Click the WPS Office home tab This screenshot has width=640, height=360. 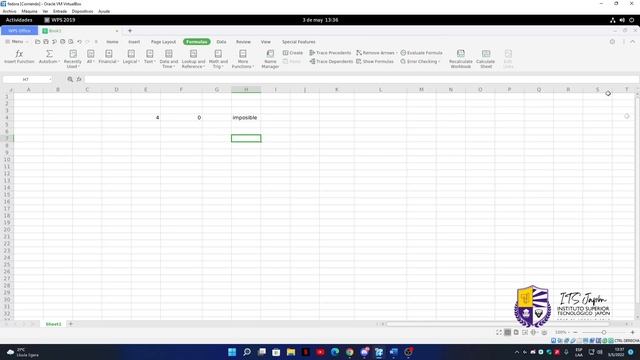pos(20,31)
